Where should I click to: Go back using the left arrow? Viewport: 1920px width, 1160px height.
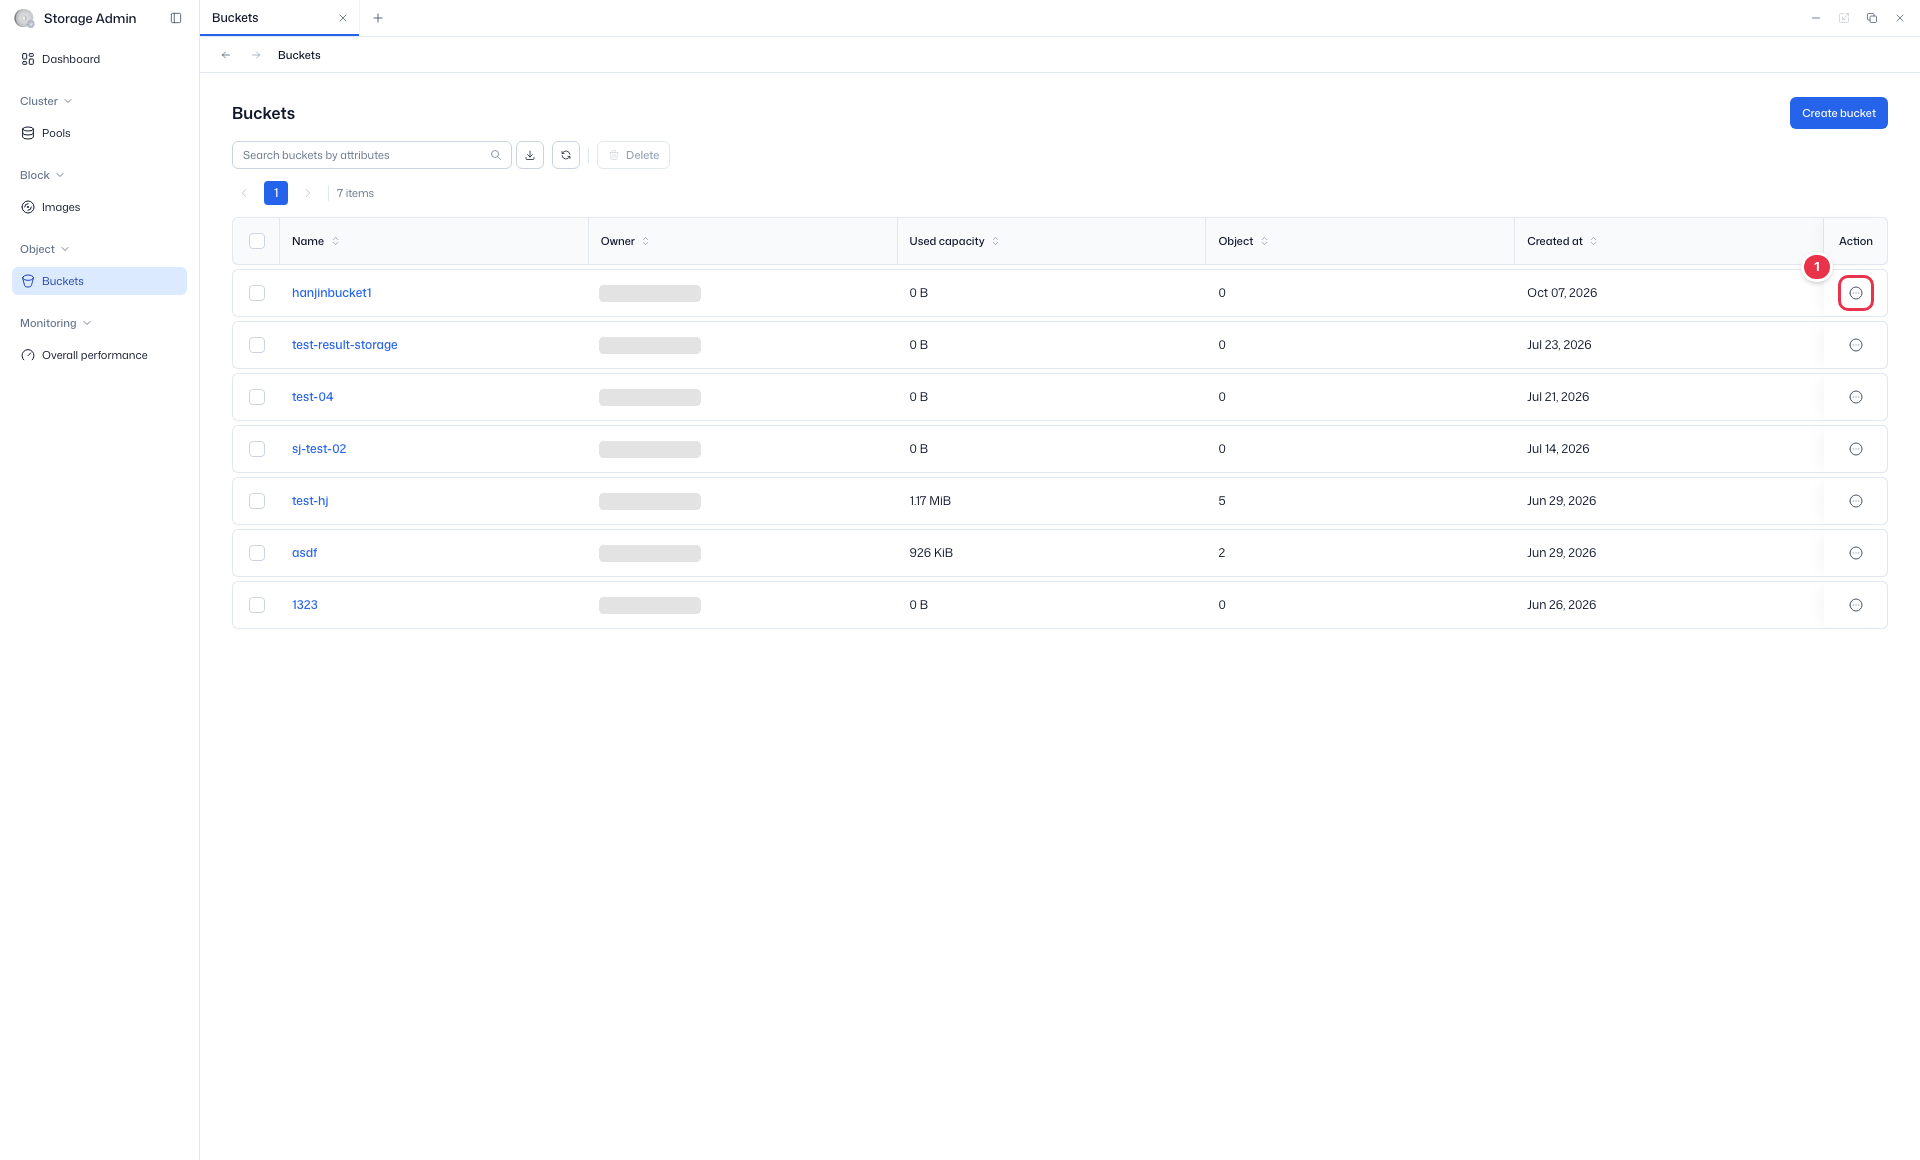[x=226, y=55]
